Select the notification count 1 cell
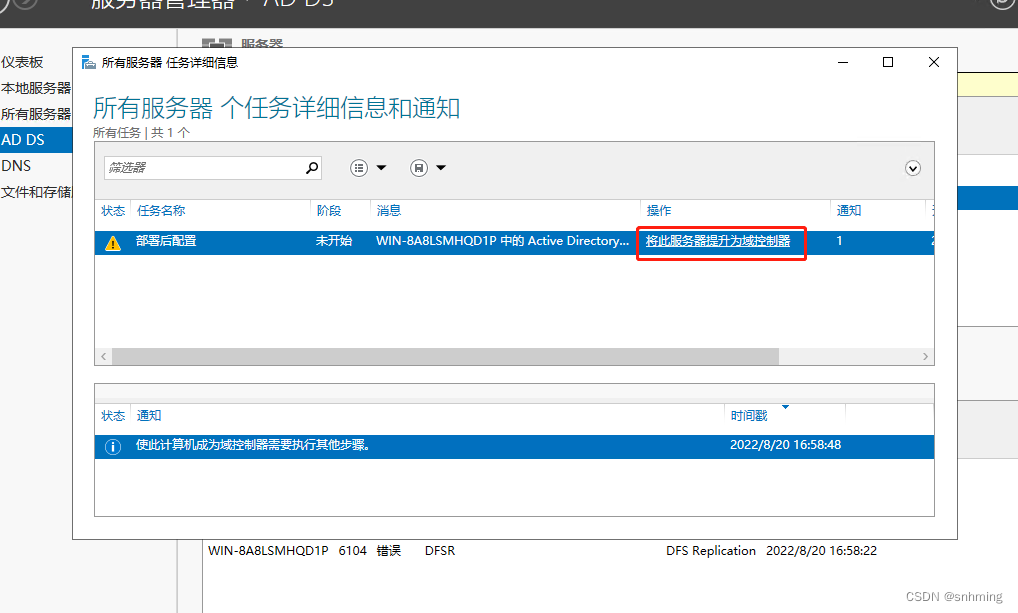The height and width of the screenshot is (613, 1018). pyautogui.click(x=839, y=241)
